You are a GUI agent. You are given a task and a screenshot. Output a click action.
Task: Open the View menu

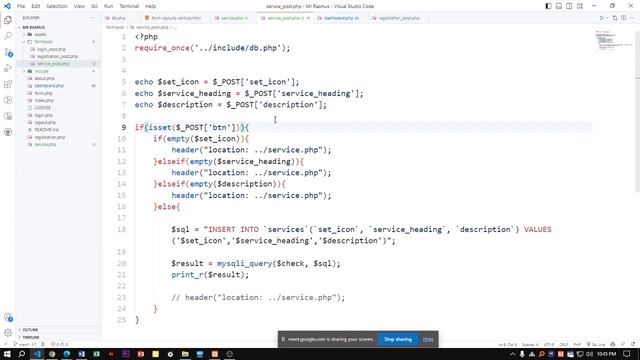coord(79,6)
